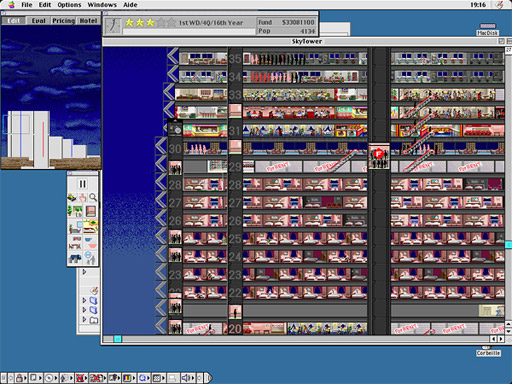This screenshot has width=512, height=384.
Task: Click the tower overview minimap
Action: click(51, 97)
